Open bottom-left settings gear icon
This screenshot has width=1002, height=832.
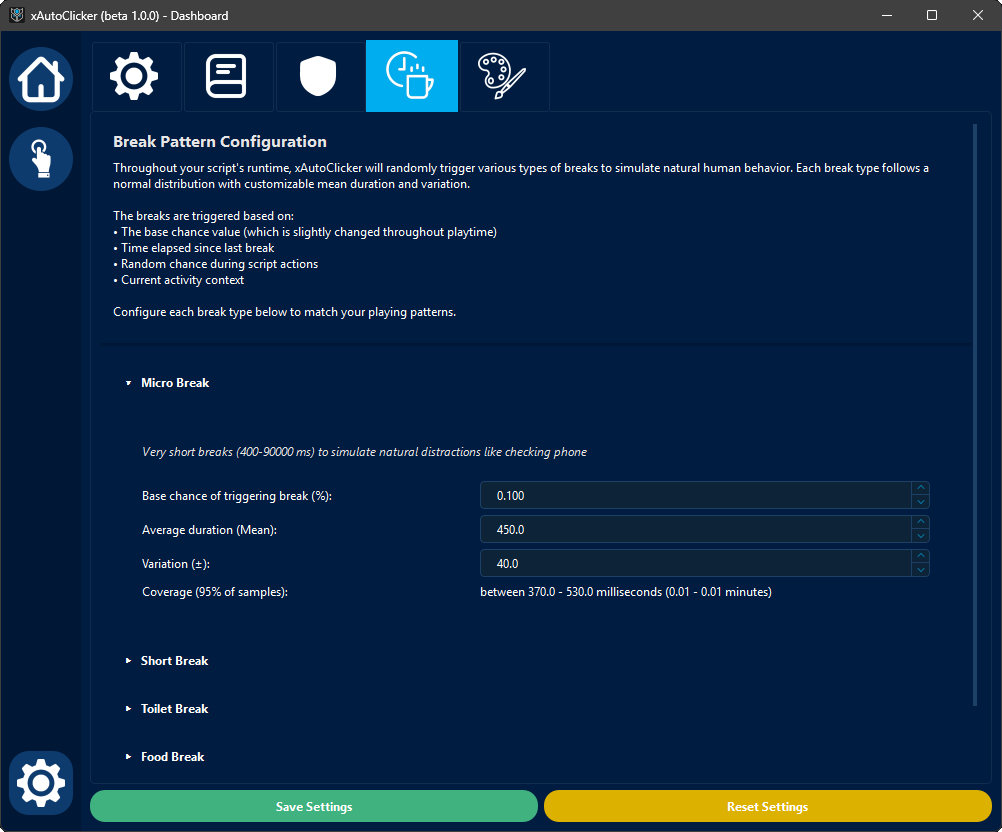click(41, 782)
